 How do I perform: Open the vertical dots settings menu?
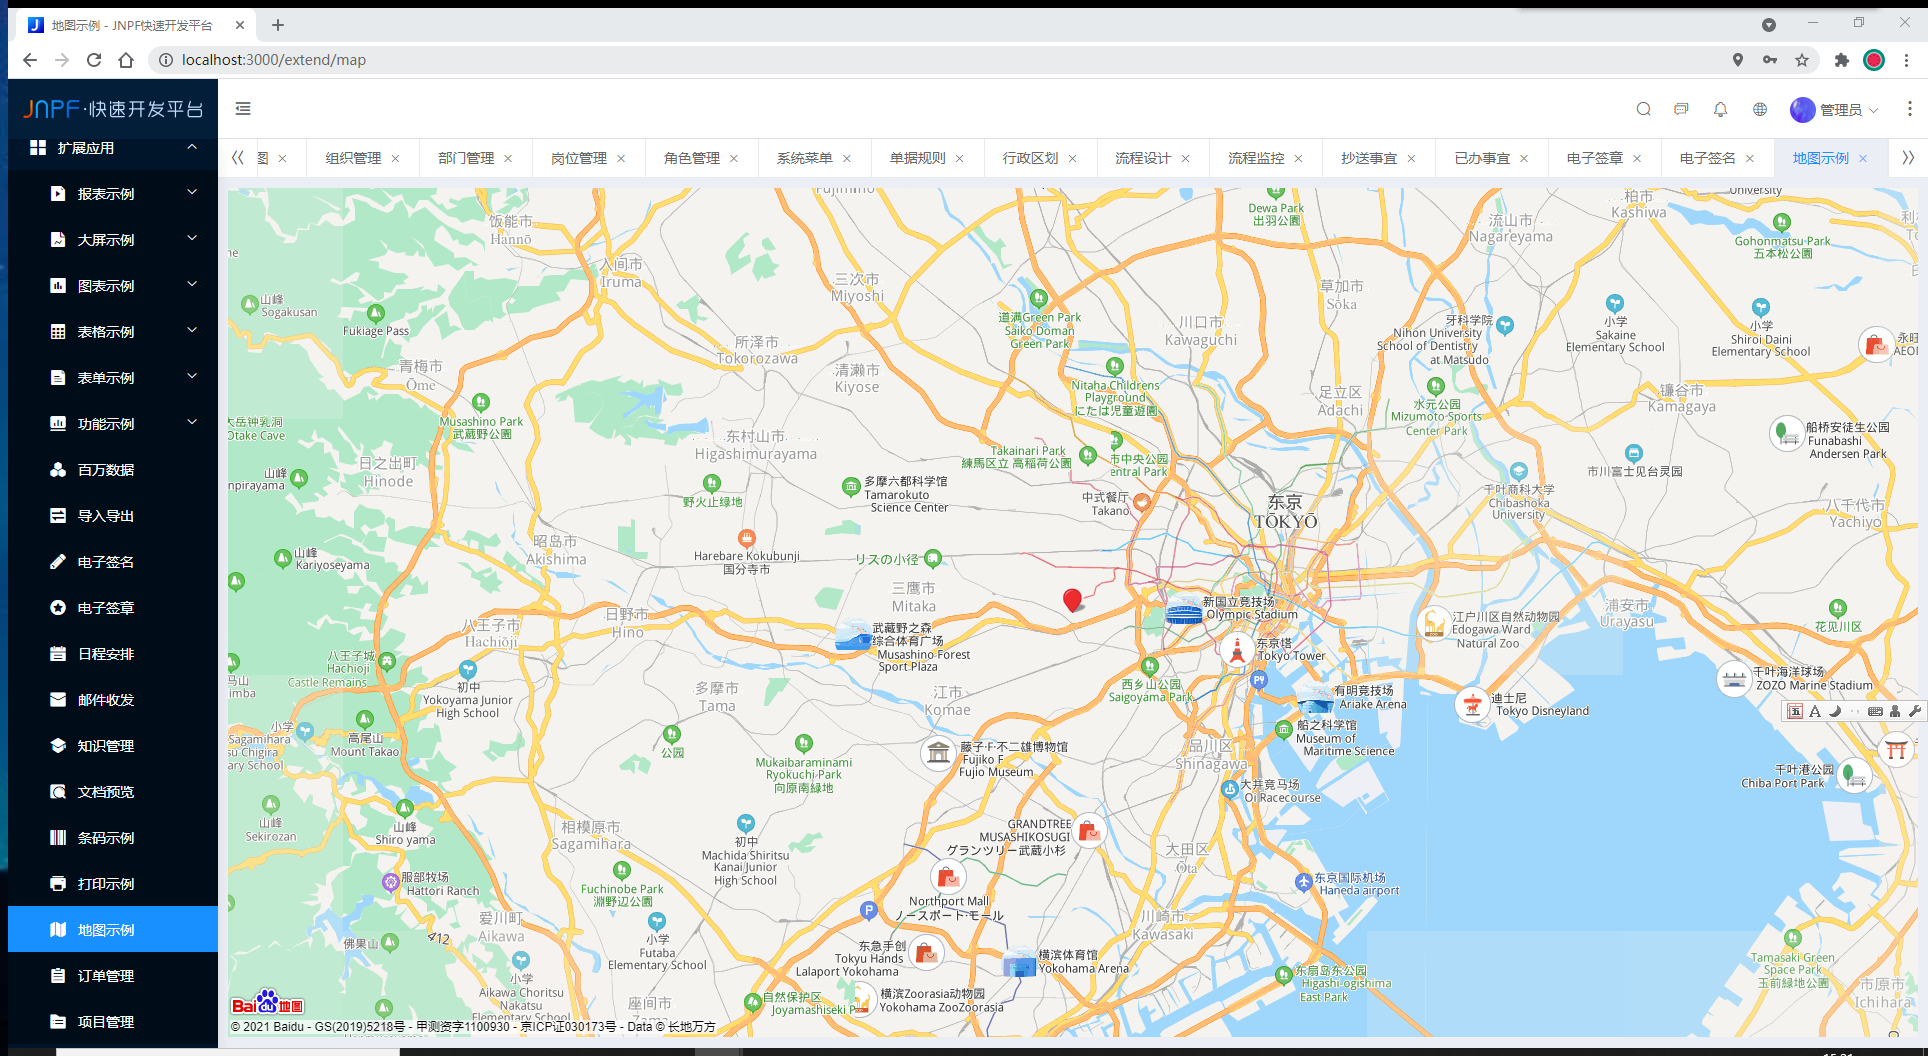coord(1909,109)
